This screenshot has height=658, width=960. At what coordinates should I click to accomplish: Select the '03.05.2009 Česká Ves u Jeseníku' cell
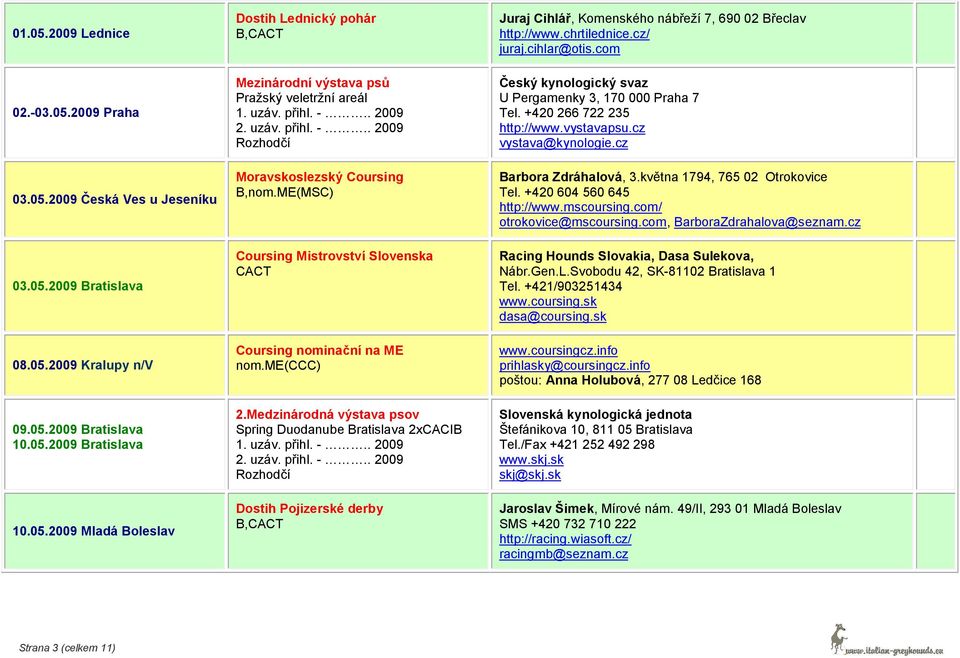coord(115,200)
